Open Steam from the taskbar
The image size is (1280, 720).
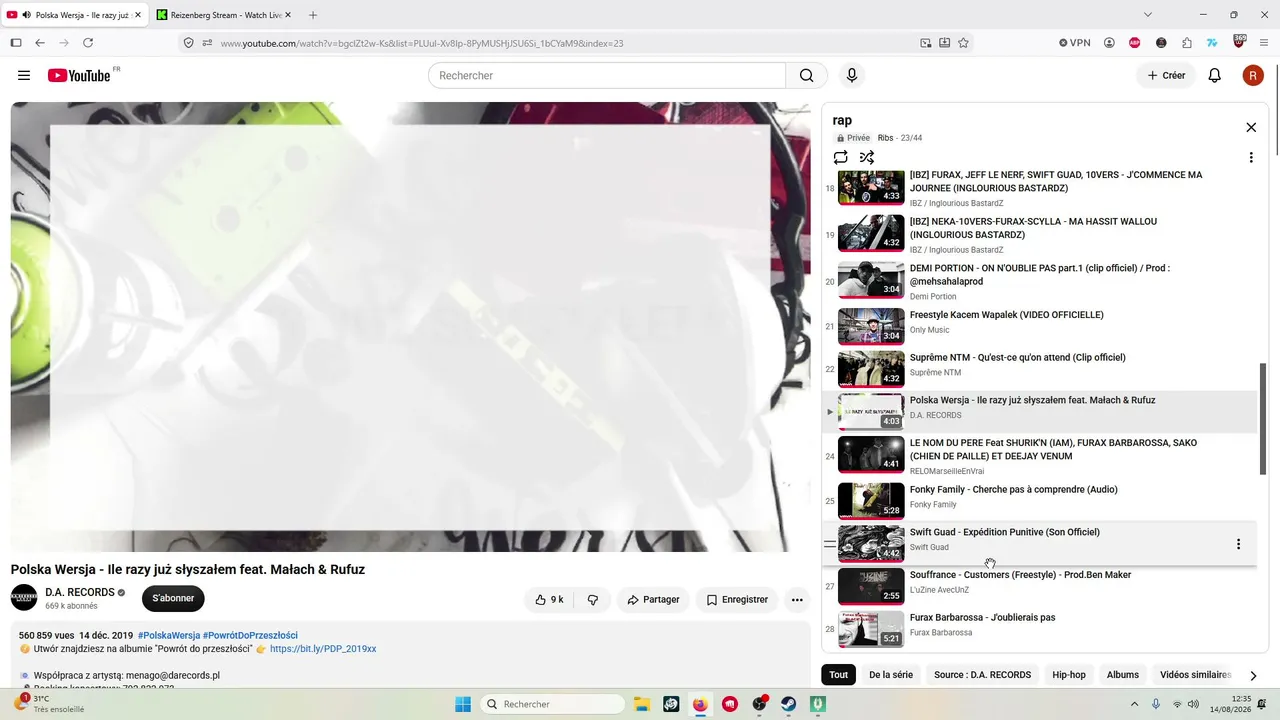tap(789, 704)
